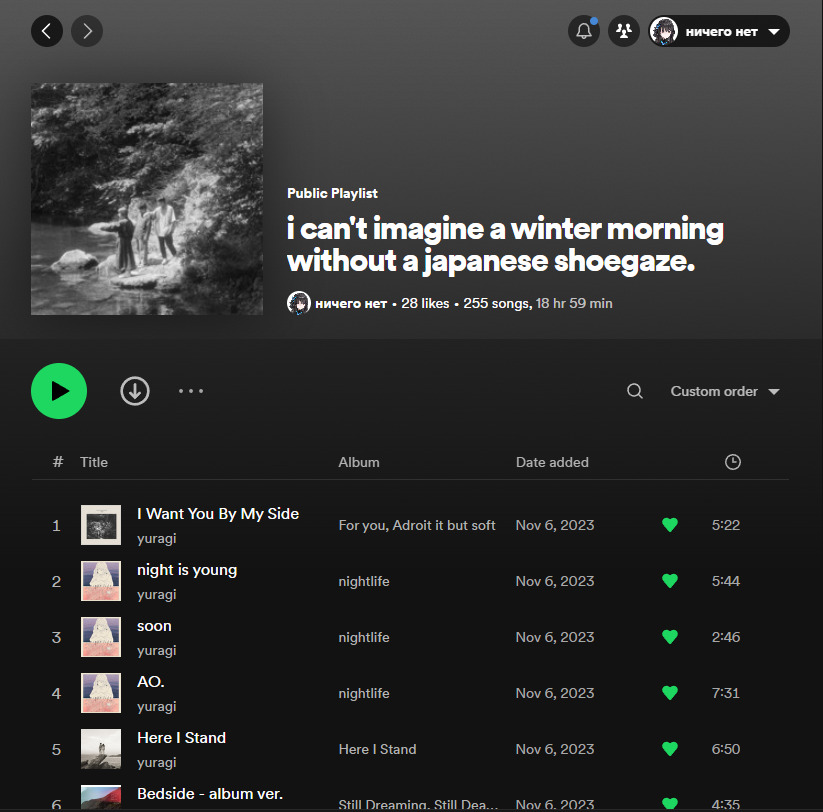The height and width of the screenshot is (812, 823).
Task: Select the track soon
Action: (x=154, y=626)
